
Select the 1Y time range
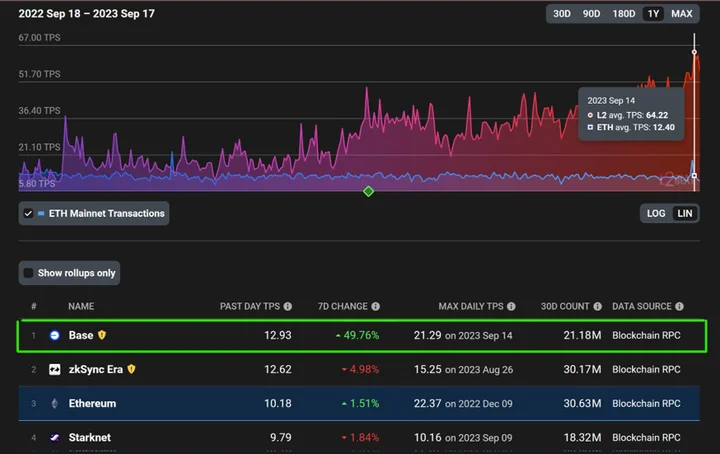click(653, 14)
